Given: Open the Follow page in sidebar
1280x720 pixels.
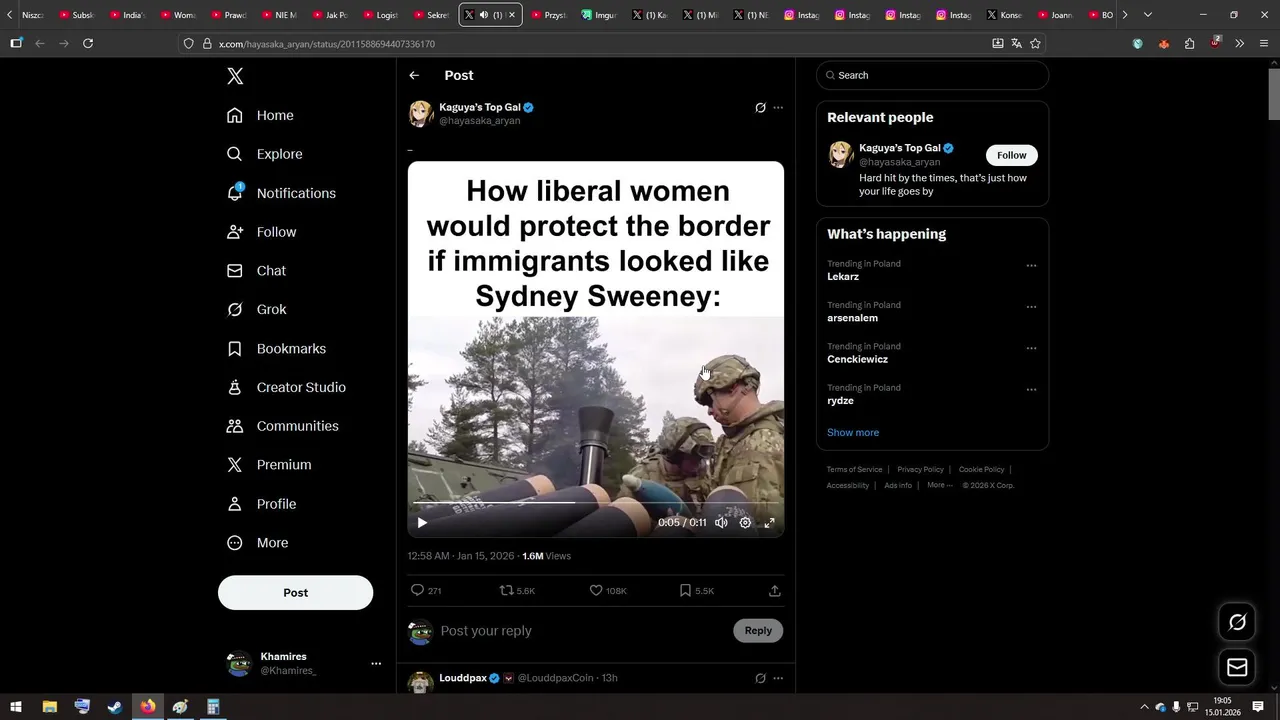Looking at the screenshot, I should (x=261, y=232).
